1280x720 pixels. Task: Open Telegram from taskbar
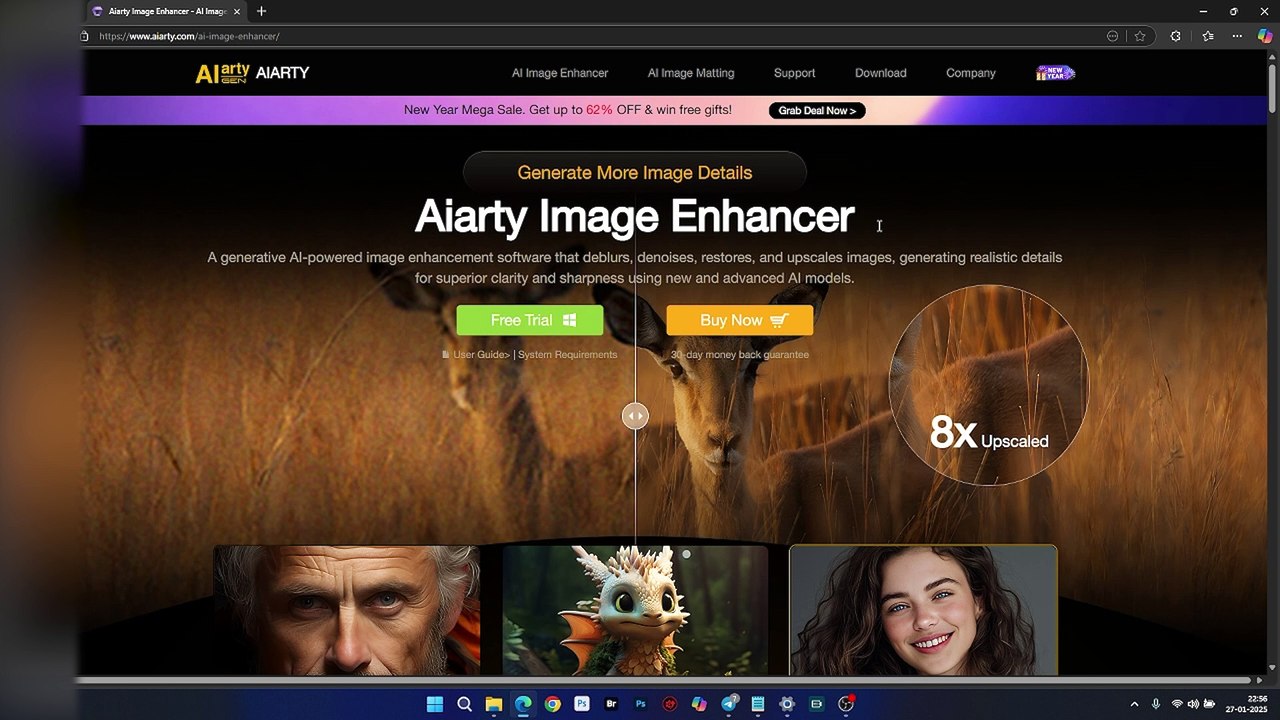click(729, 704)
